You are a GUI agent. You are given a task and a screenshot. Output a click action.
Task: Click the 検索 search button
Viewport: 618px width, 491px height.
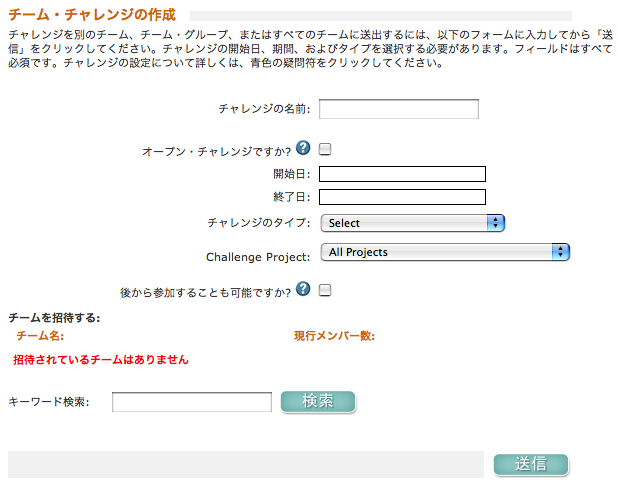point(317,401)
